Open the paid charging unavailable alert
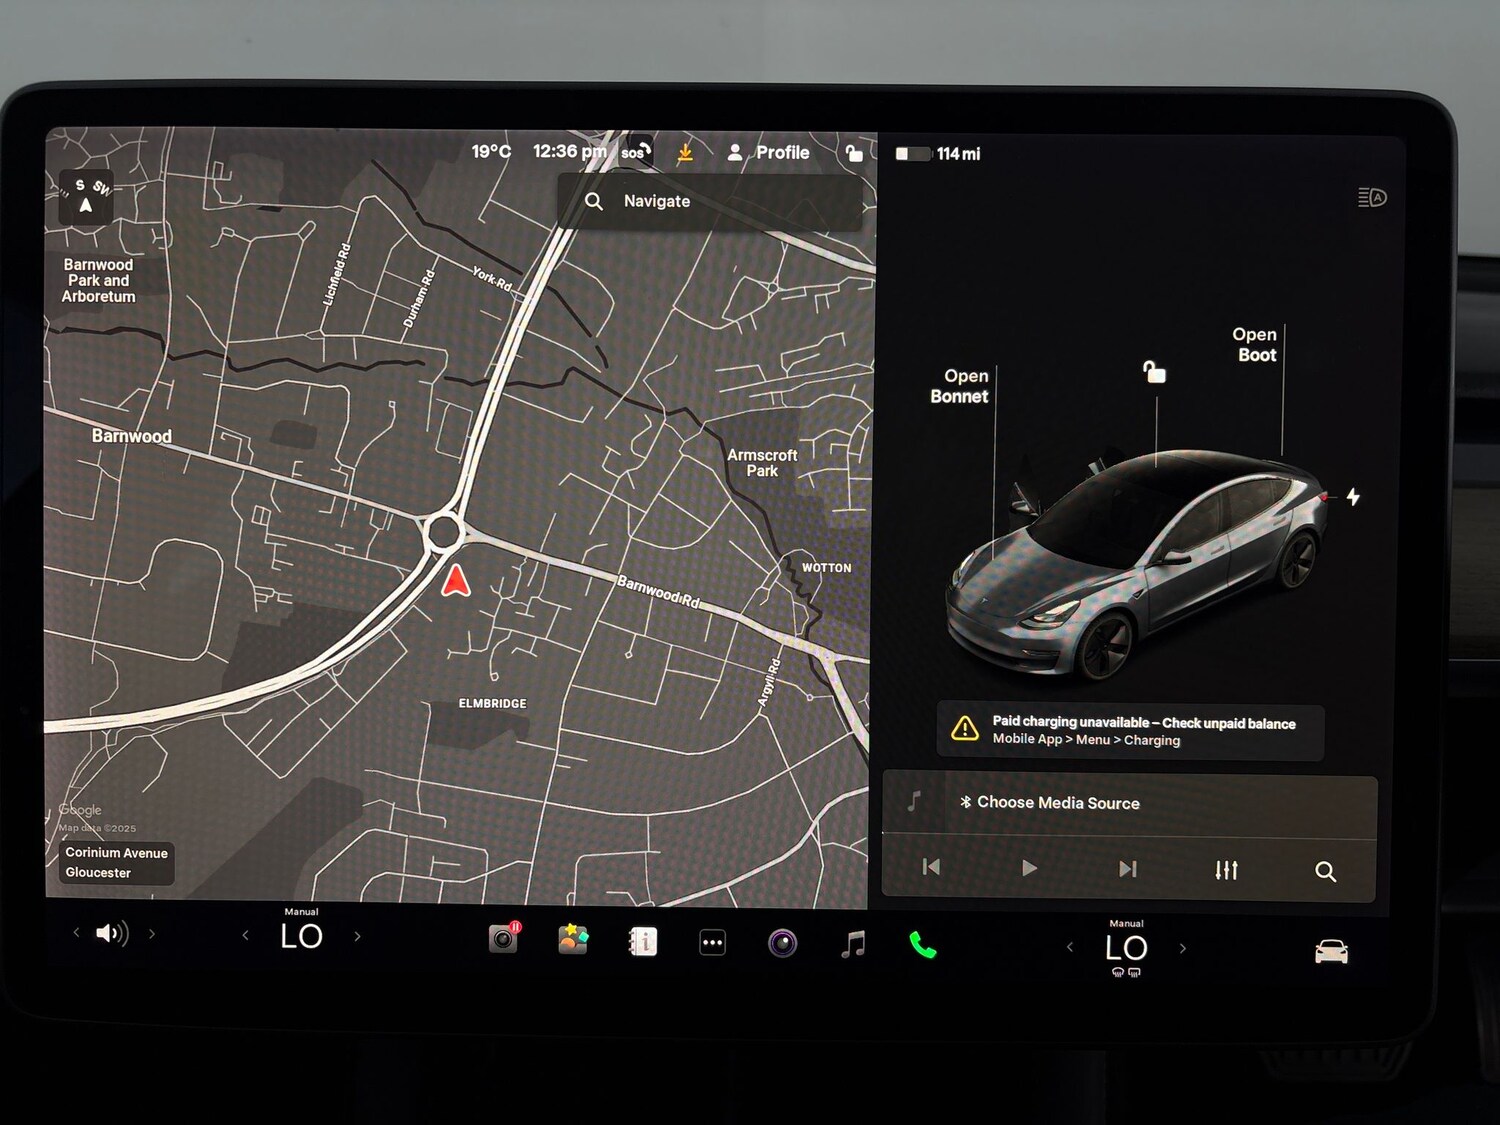 point(1130,731)
